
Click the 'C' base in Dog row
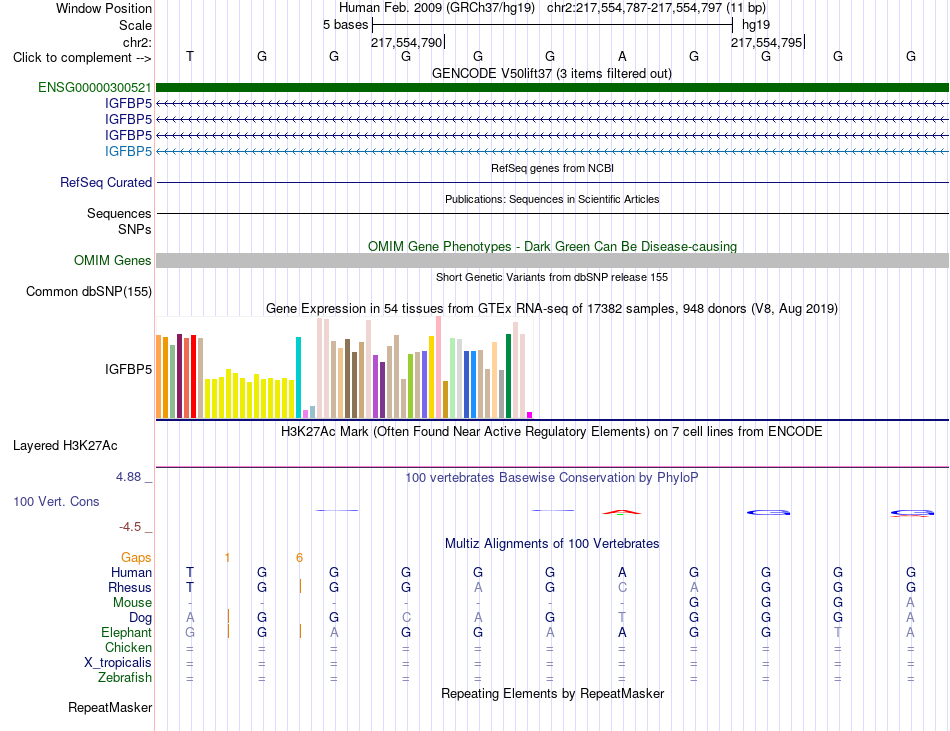[406, 618]
